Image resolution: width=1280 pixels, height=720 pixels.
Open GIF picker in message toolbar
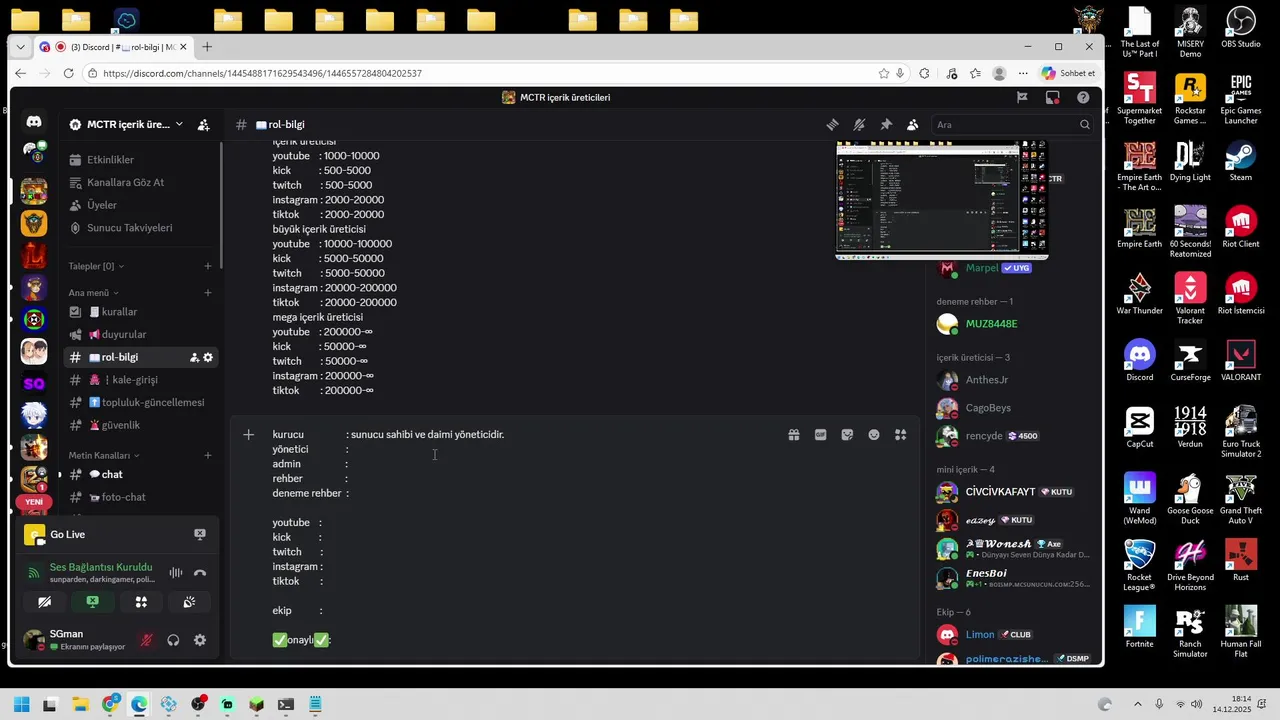821,435
